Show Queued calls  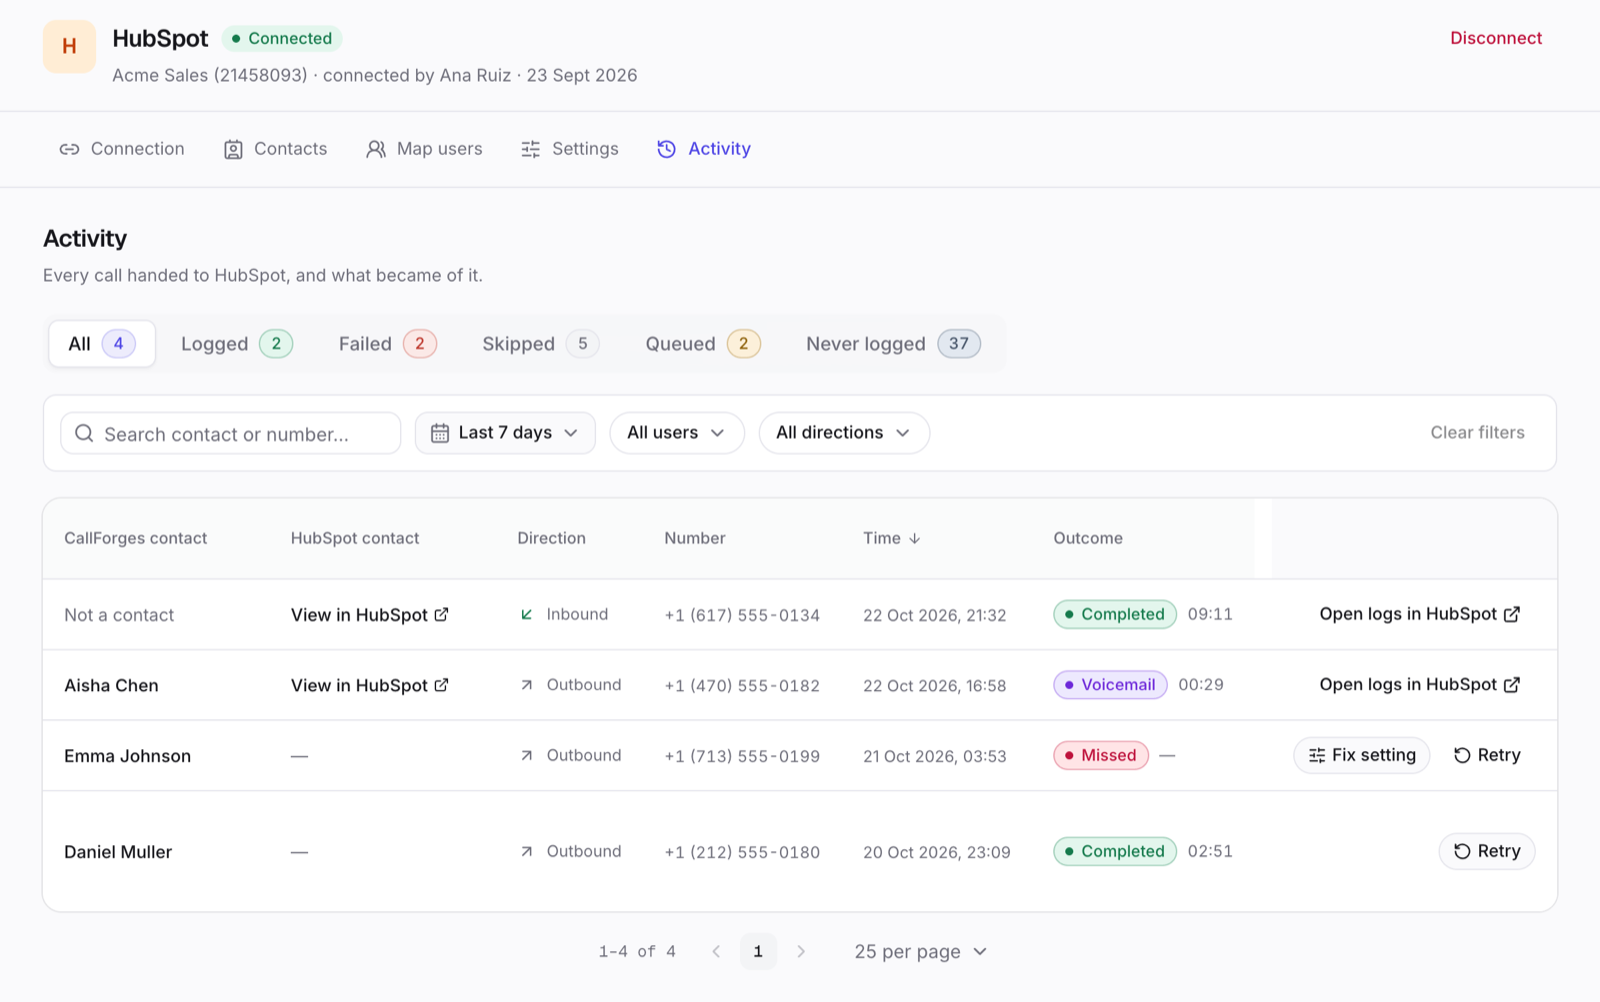pos(703,344)
